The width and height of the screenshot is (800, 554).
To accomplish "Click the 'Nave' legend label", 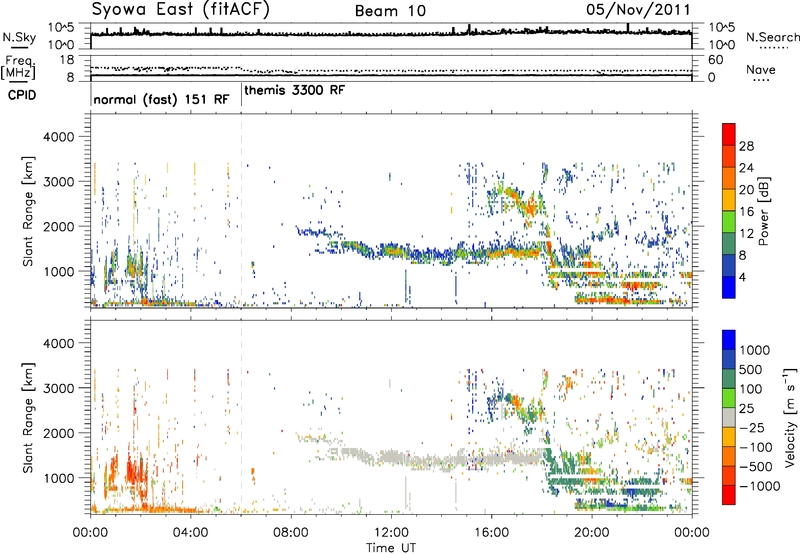I will point(761,70).
